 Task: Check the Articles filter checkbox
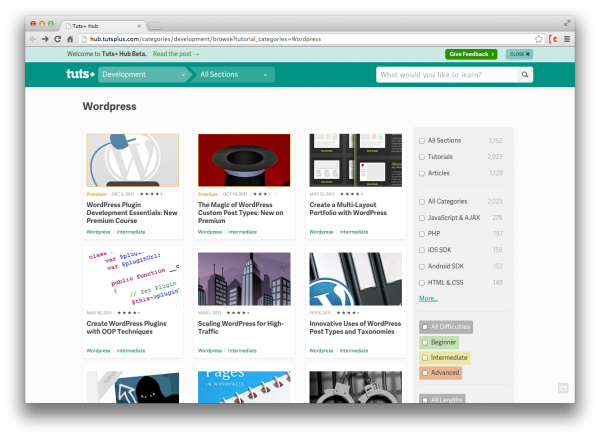click(x=422, y=173)
